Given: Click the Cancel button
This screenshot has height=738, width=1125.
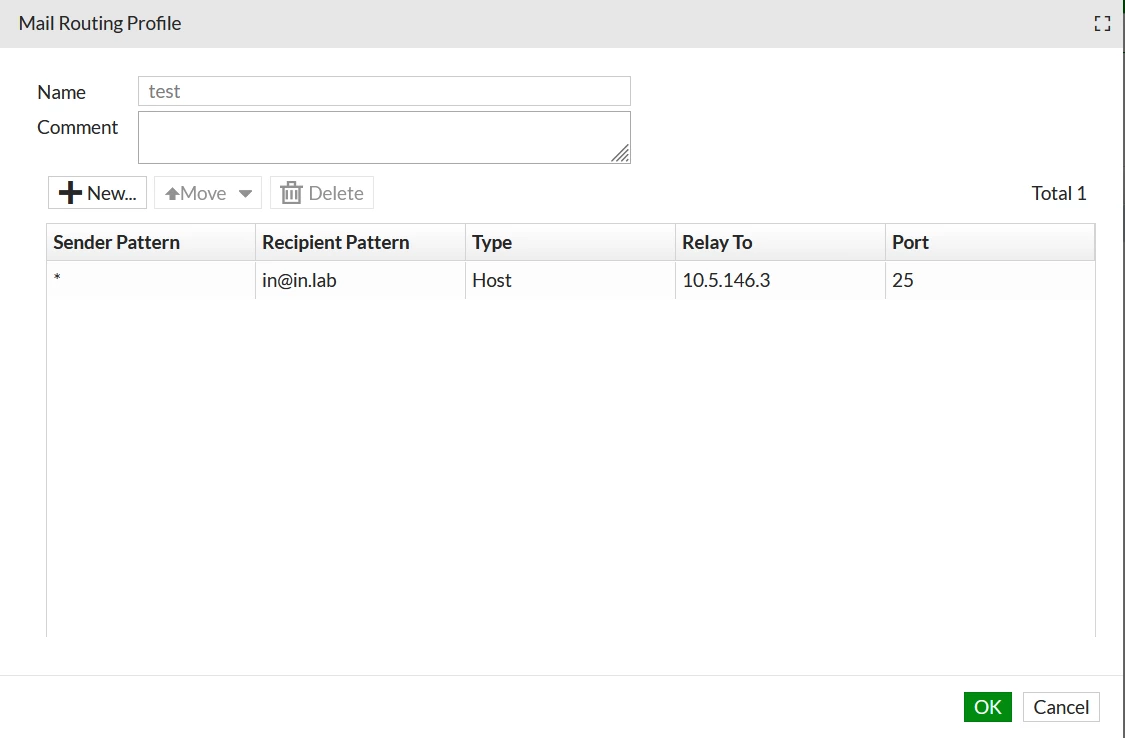Looking at the screenshot, I should pyautogui.click(x=1060, y=706).
